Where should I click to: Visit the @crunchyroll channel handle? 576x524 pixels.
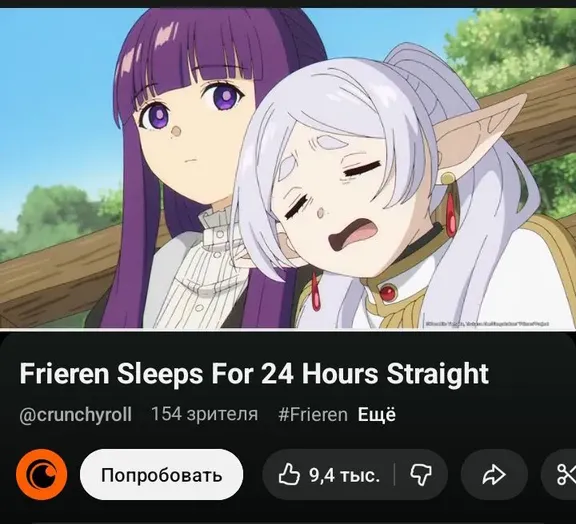tap(76, 415)
